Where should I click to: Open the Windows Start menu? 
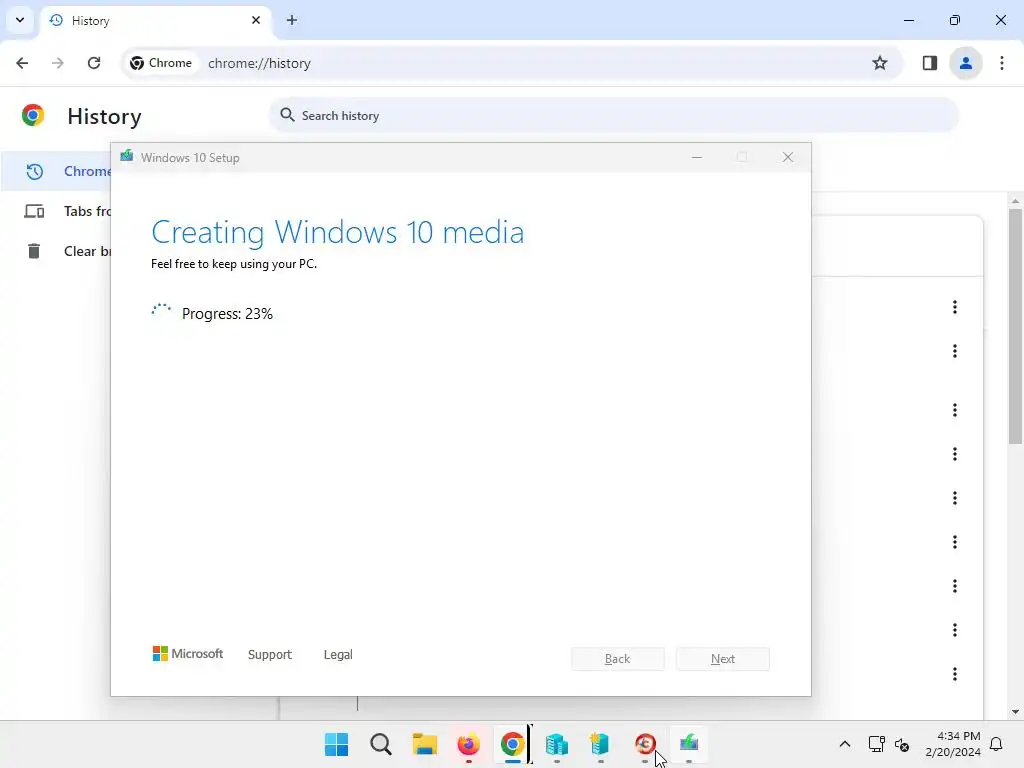pos(337,744)
